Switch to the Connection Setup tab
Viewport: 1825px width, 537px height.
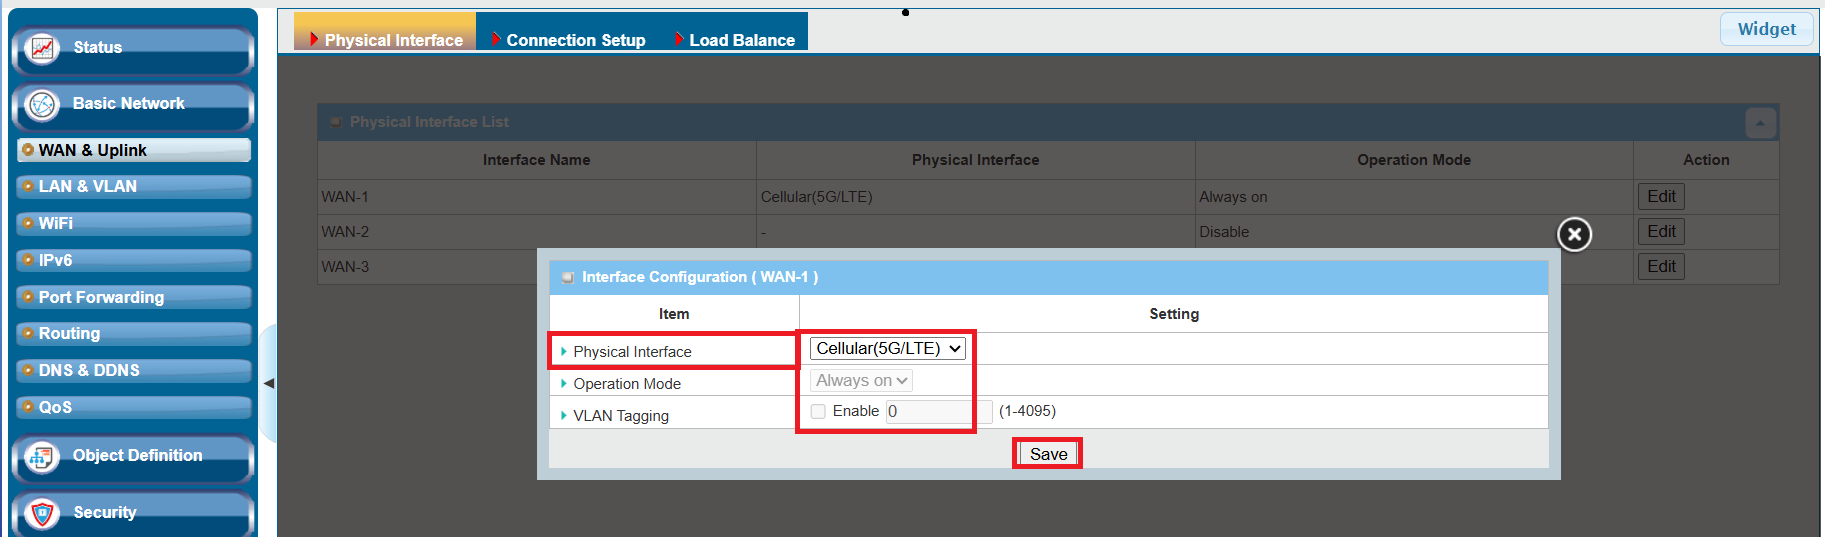click(x=575, y=40)
